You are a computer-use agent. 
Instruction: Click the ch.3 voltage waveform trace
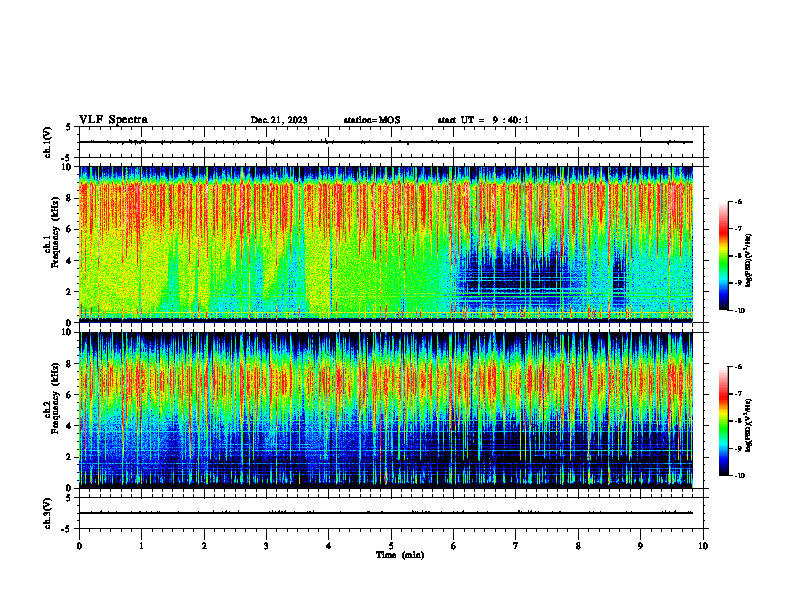tap(386, 513)
